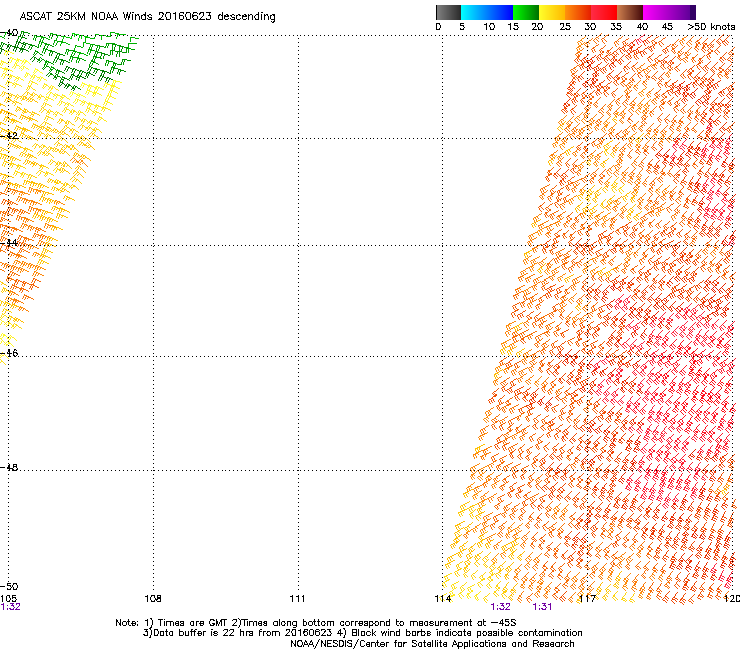Click the '35' legend scale label
Viewport: 740px width, 650px height.
(x=616, y=27)
